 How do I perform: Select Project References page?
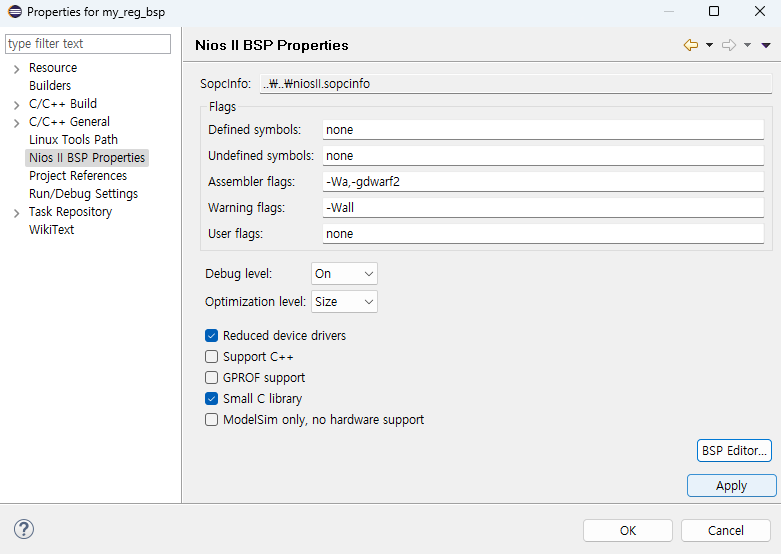78,175
